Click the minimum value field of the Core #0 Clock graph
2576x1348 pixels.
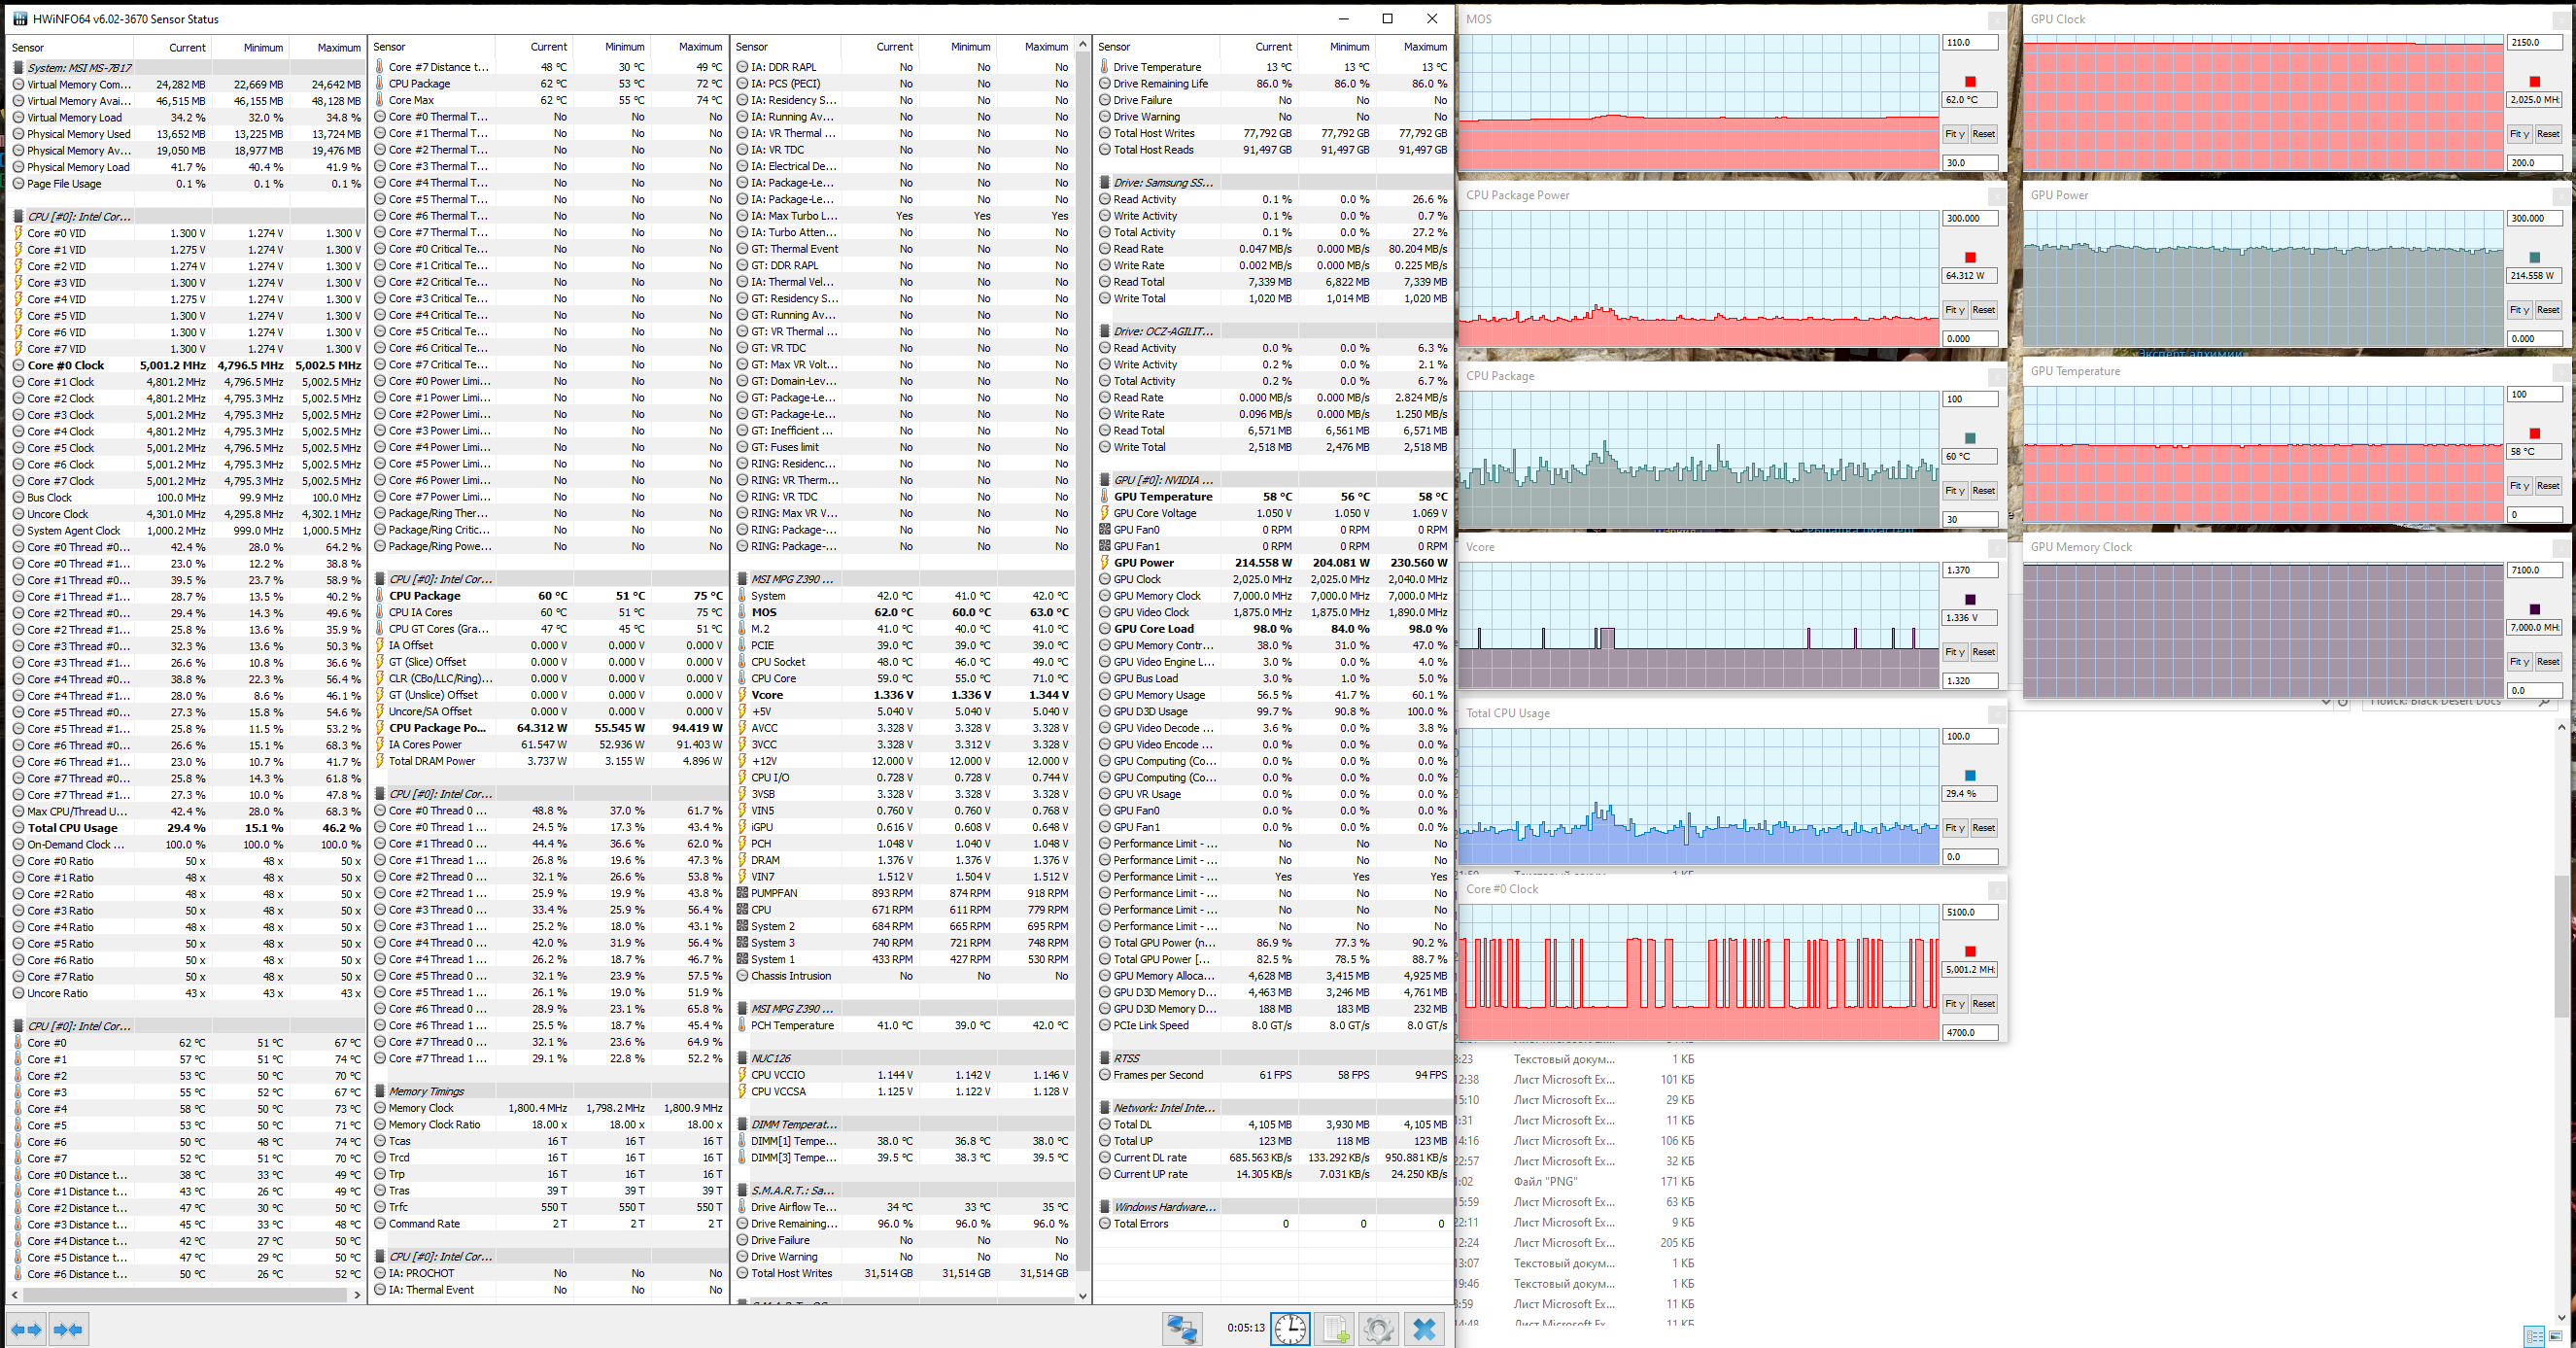(x=1969, y=1032)
